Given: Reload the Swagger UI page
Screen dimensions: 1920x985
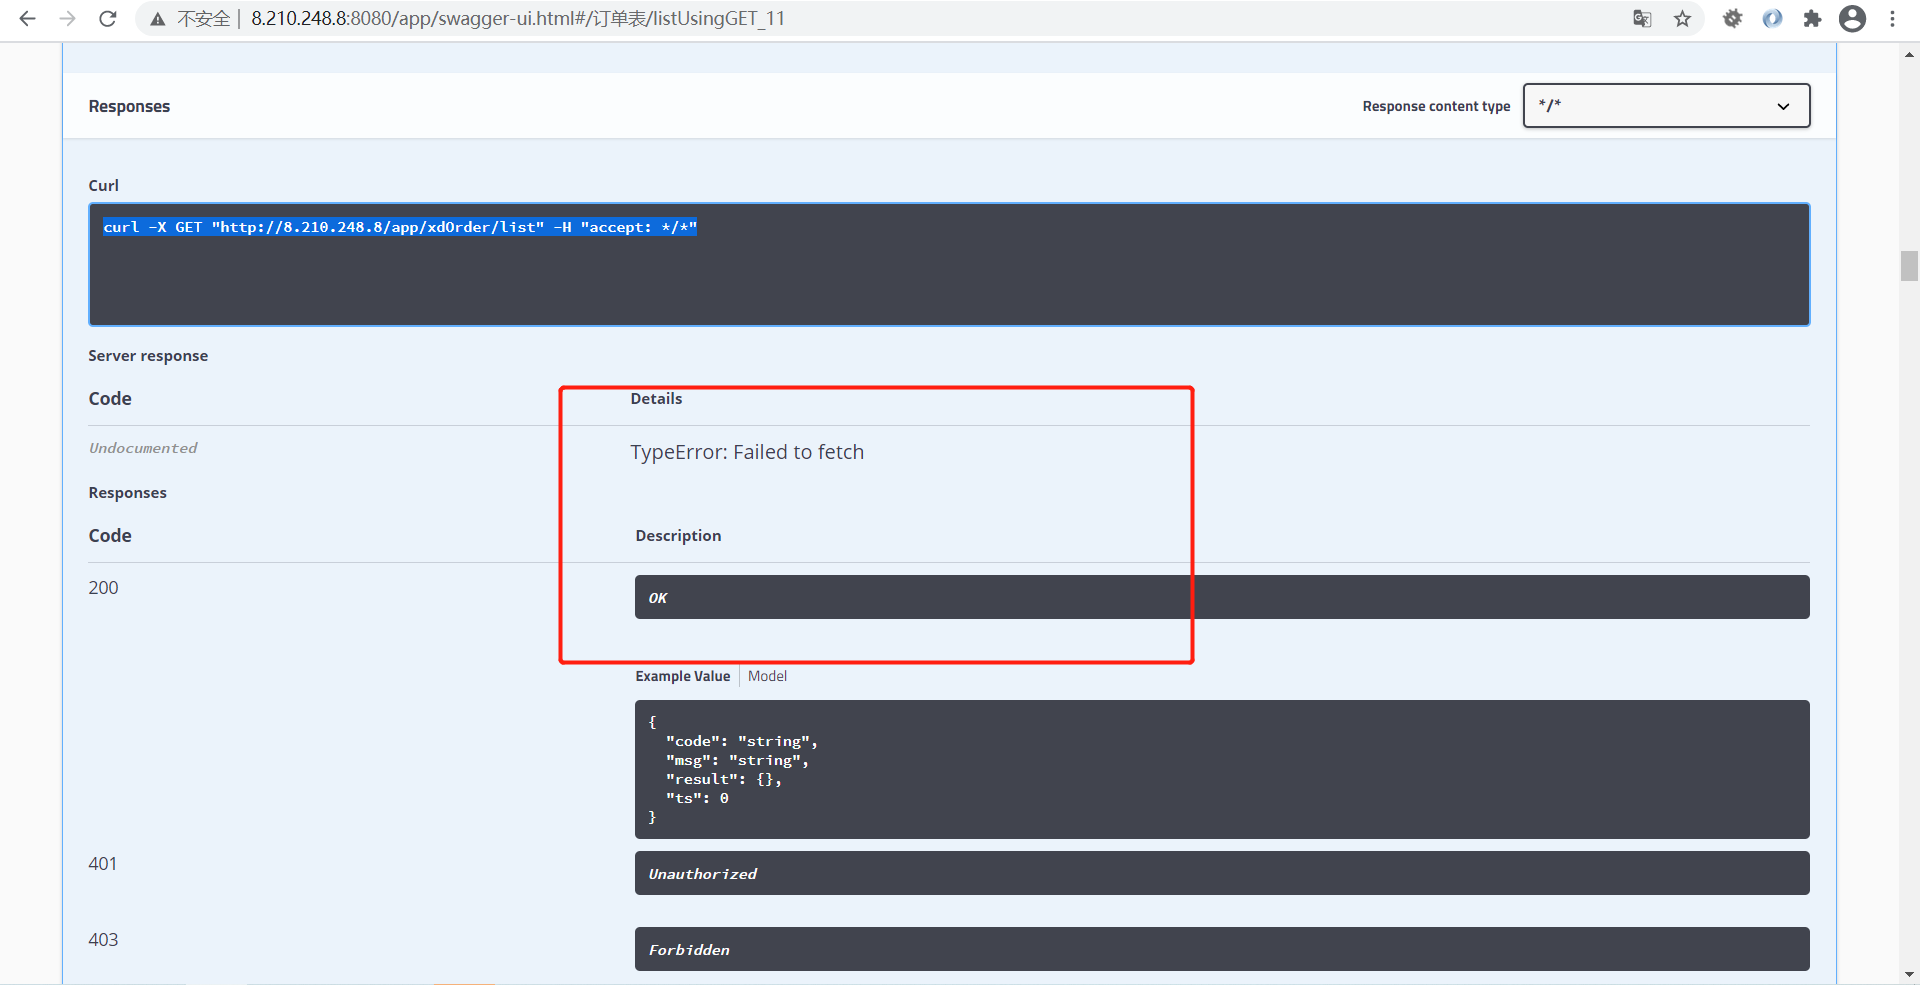Looking at the screenshot, I should [x=107, y=18].
